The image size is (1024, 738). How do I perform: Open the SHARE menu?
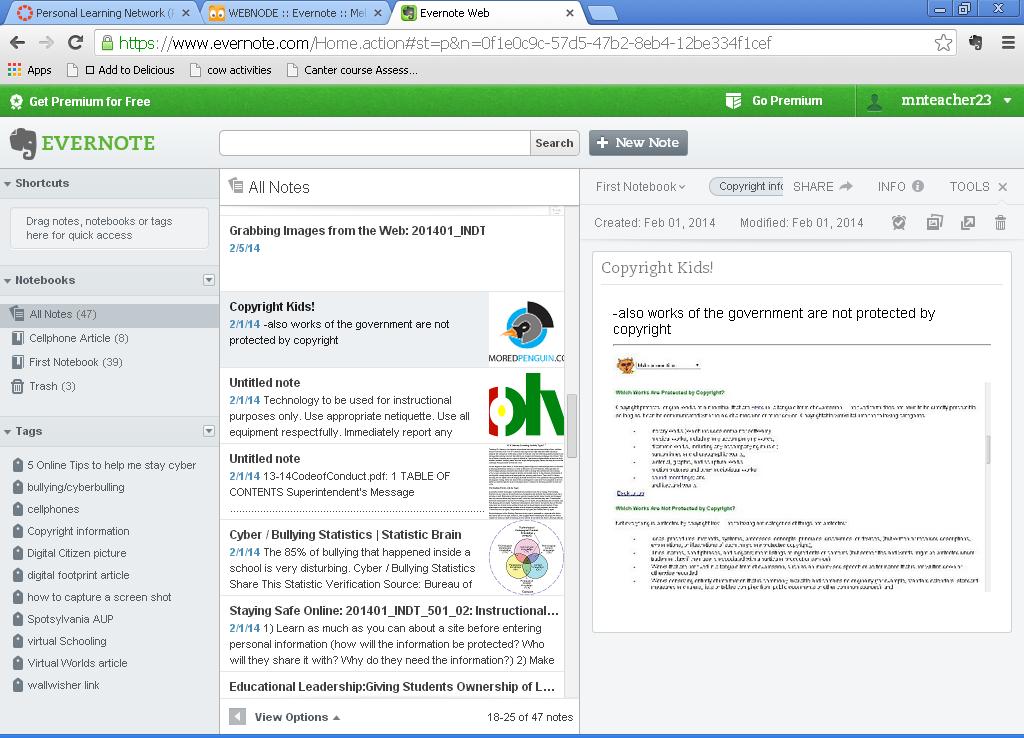pos(813,187)
